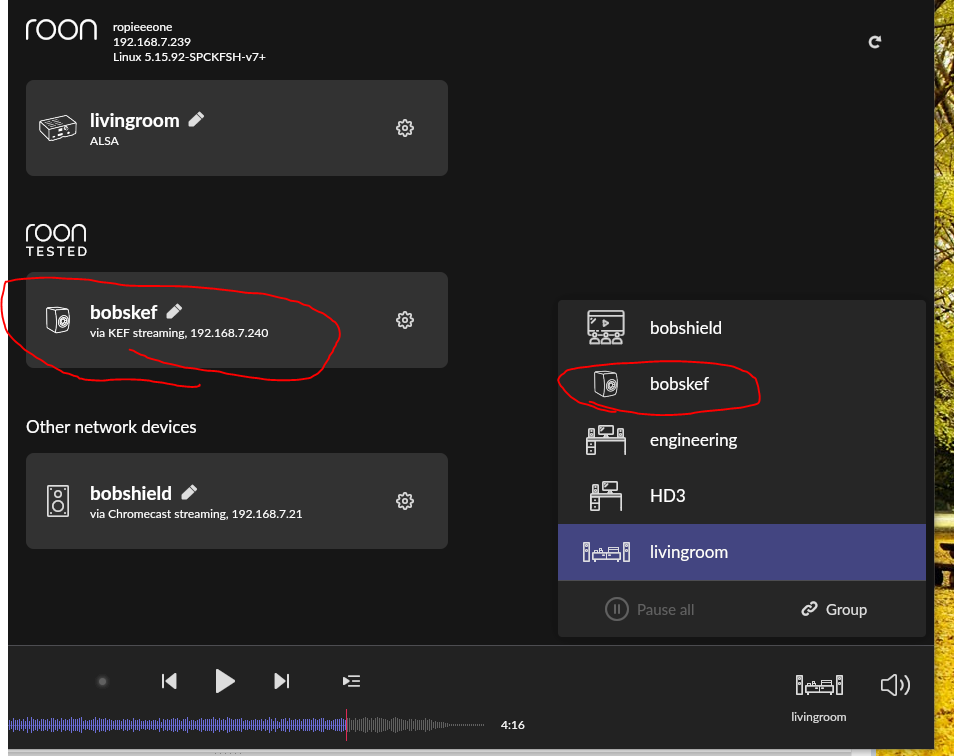Select bobshield zone in the zone list

[685, 328]
